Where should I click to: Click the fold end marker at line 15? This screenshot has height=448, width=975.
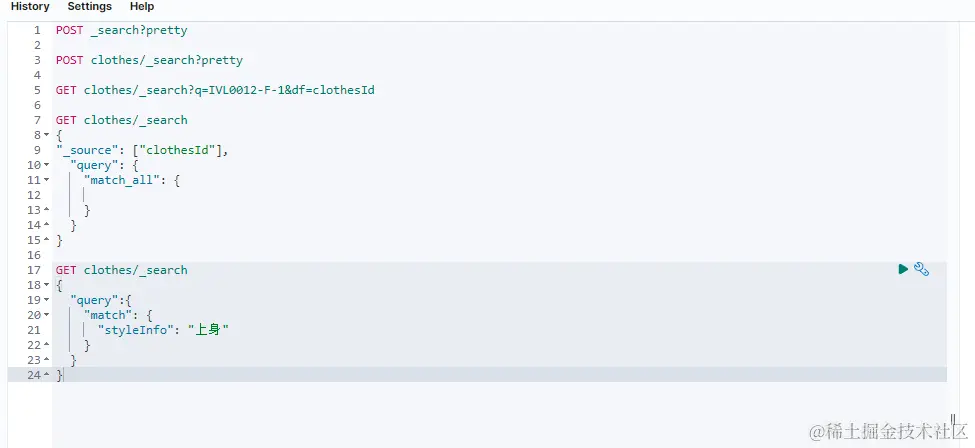pyautogui.click(x=47, y=240)
